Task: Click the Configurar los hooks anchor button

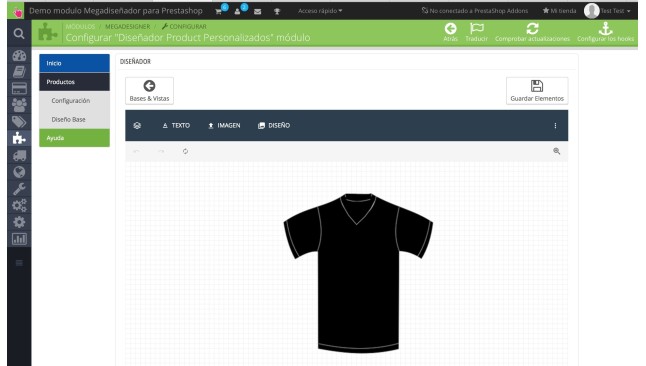Action: (605, 32)
